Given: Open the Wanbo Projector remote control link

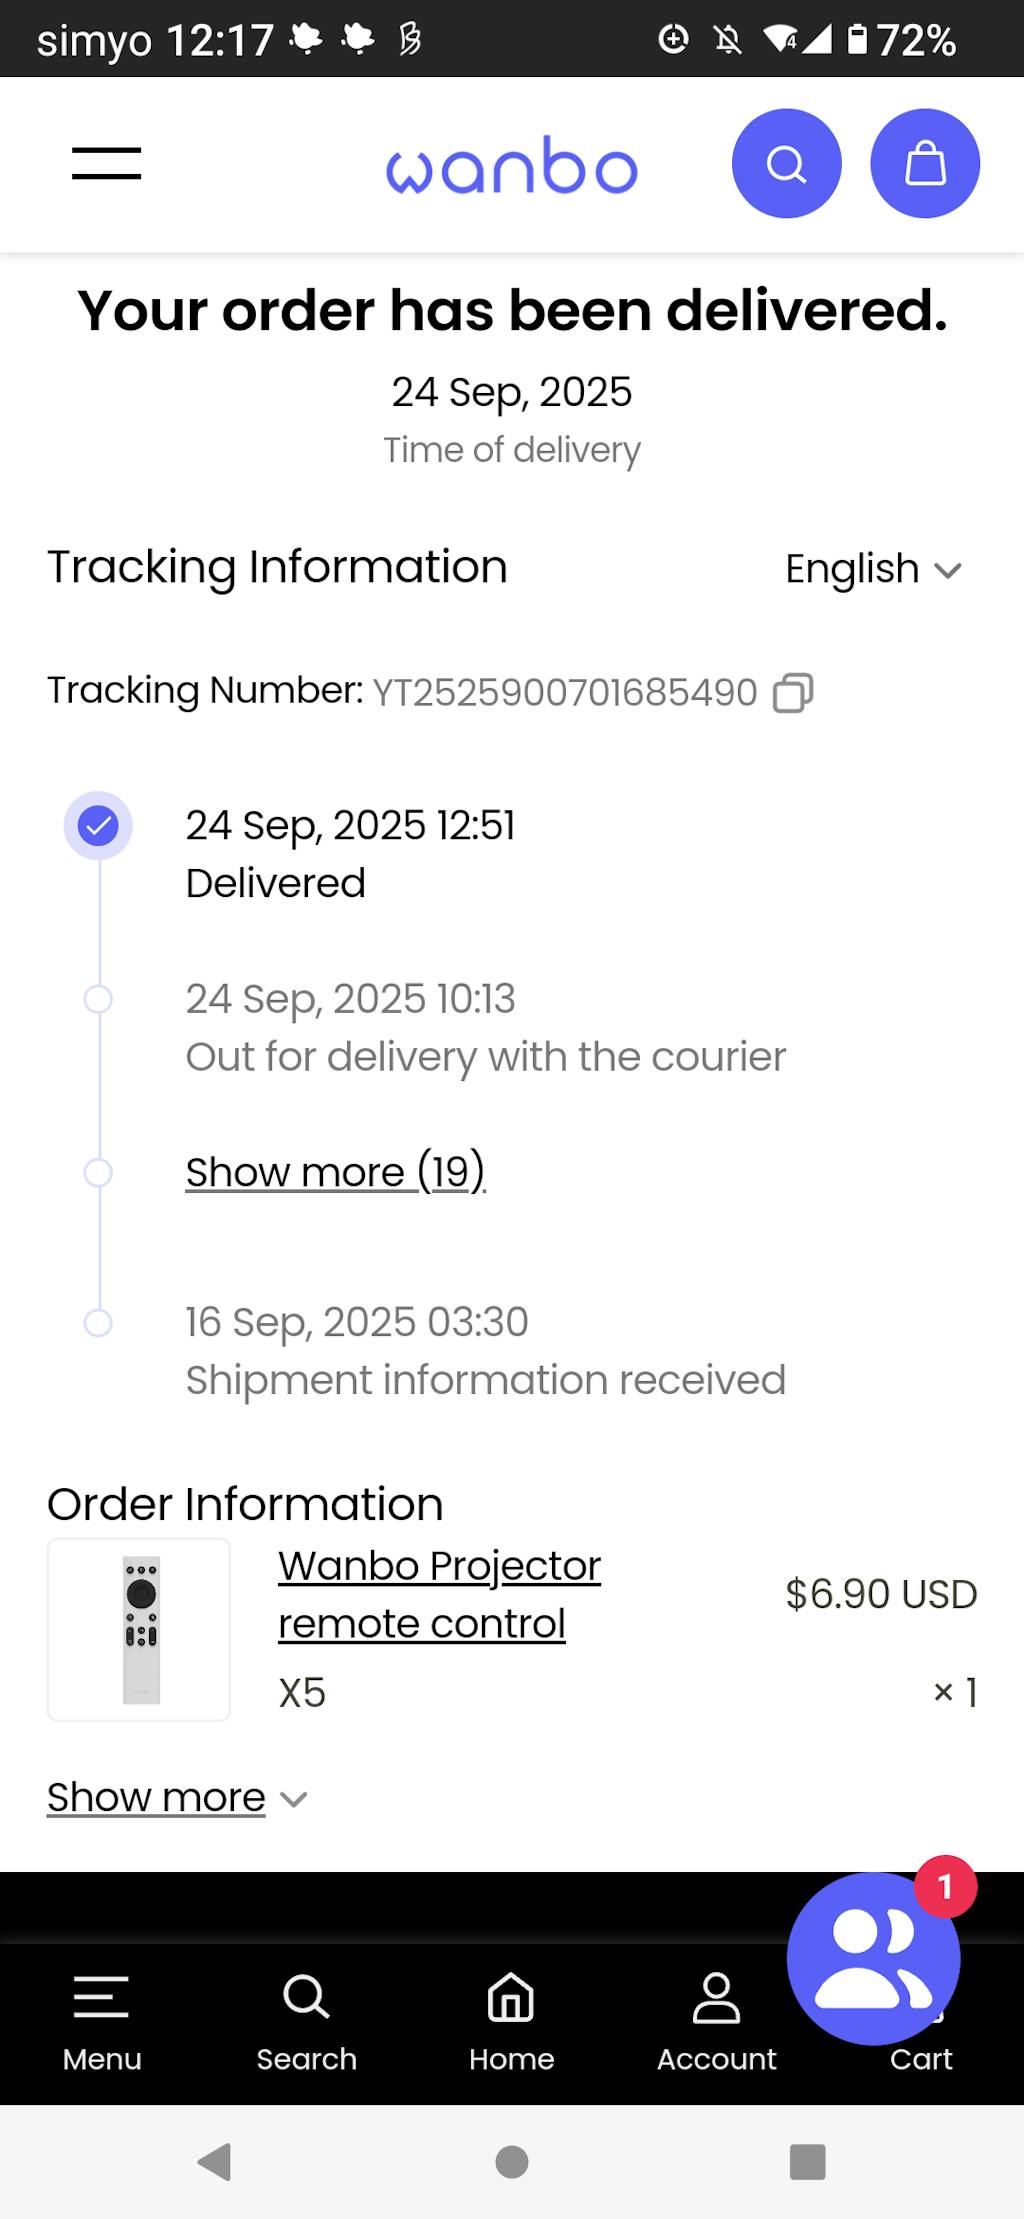Looking at the screenshot, I should [x=439, y=1594].
